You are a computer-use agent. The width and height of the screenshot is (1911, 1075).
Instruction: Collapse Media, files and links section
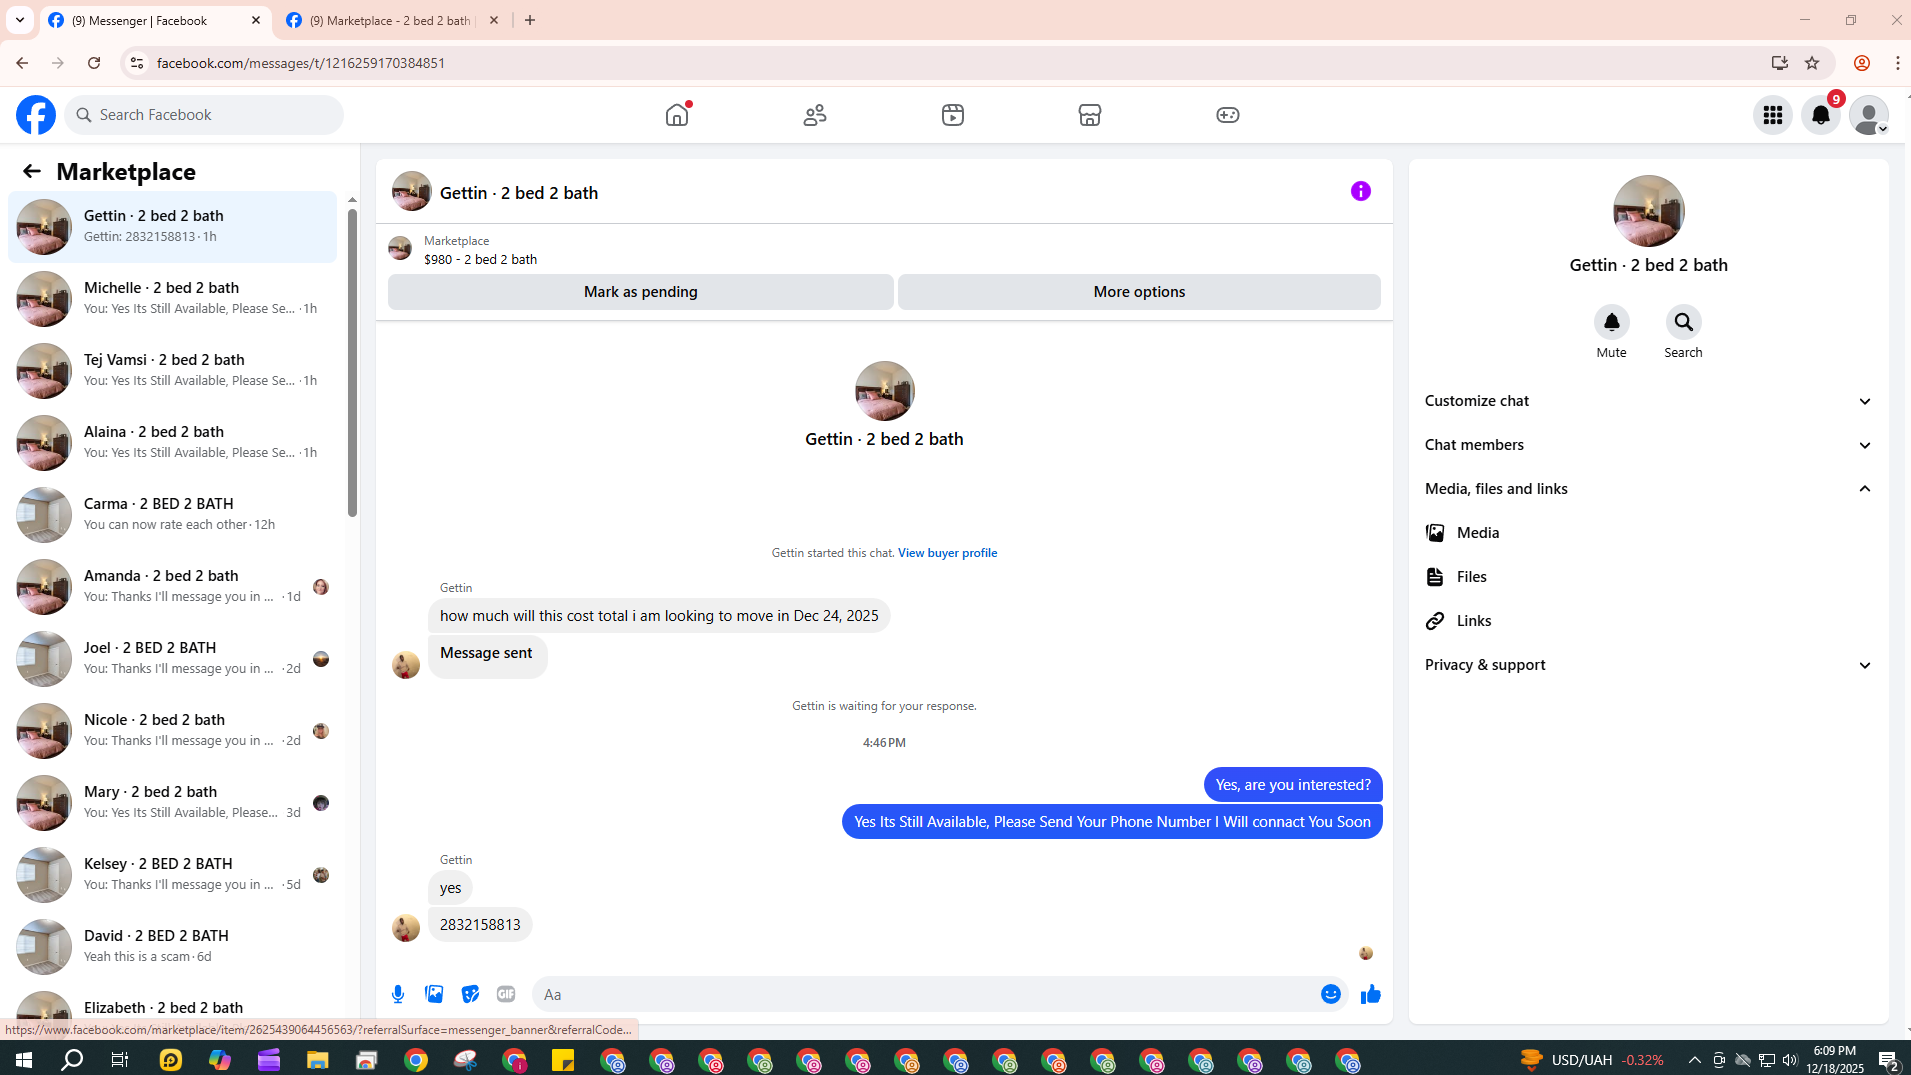tap(1649, 489)
